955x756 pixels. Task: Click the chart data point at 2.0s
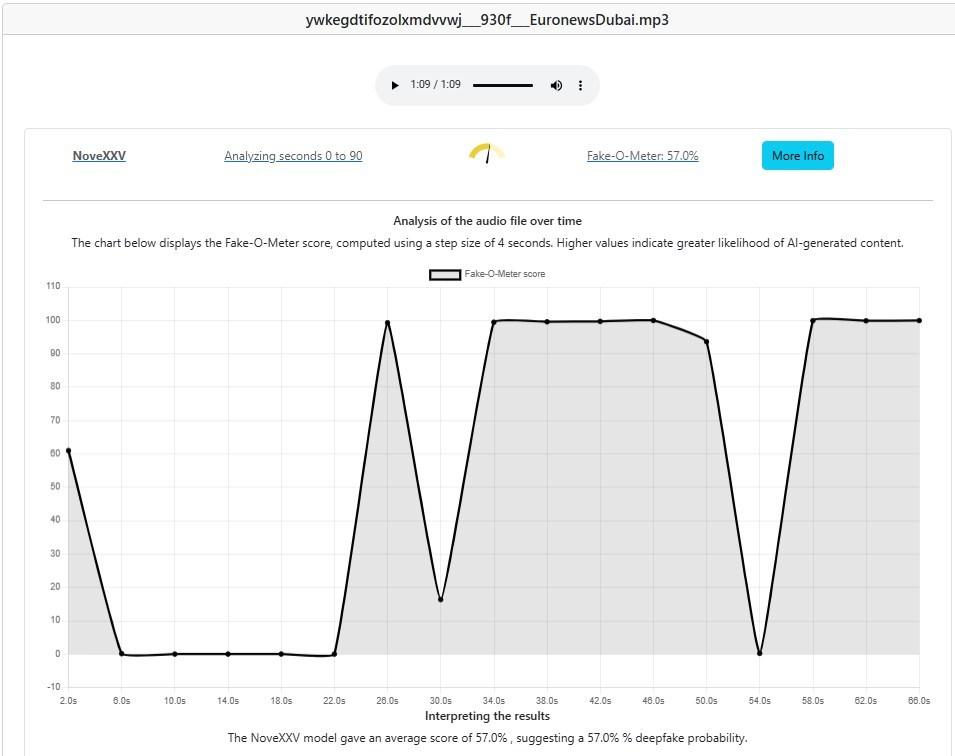pyautogui.click(x=68, y=451)
